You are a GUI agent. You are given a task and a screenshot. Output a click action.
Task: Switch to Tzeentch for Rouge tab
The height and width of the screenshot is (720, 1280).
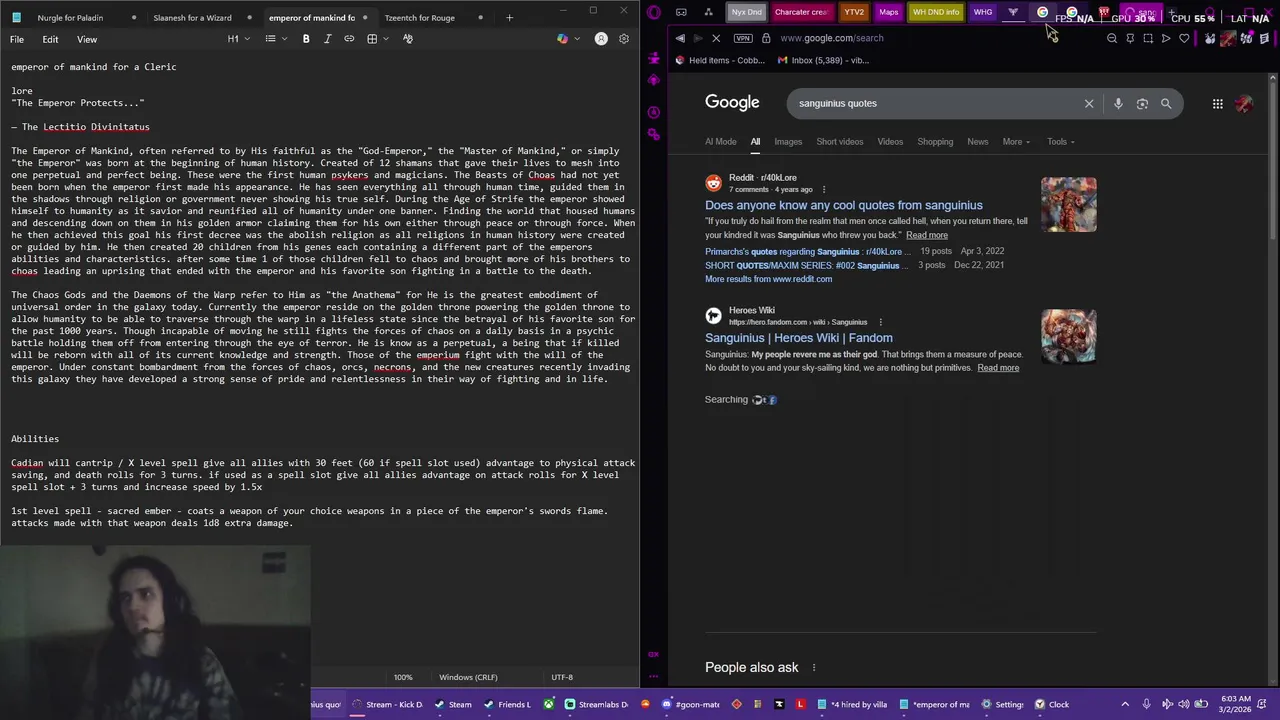pos(419,18)
